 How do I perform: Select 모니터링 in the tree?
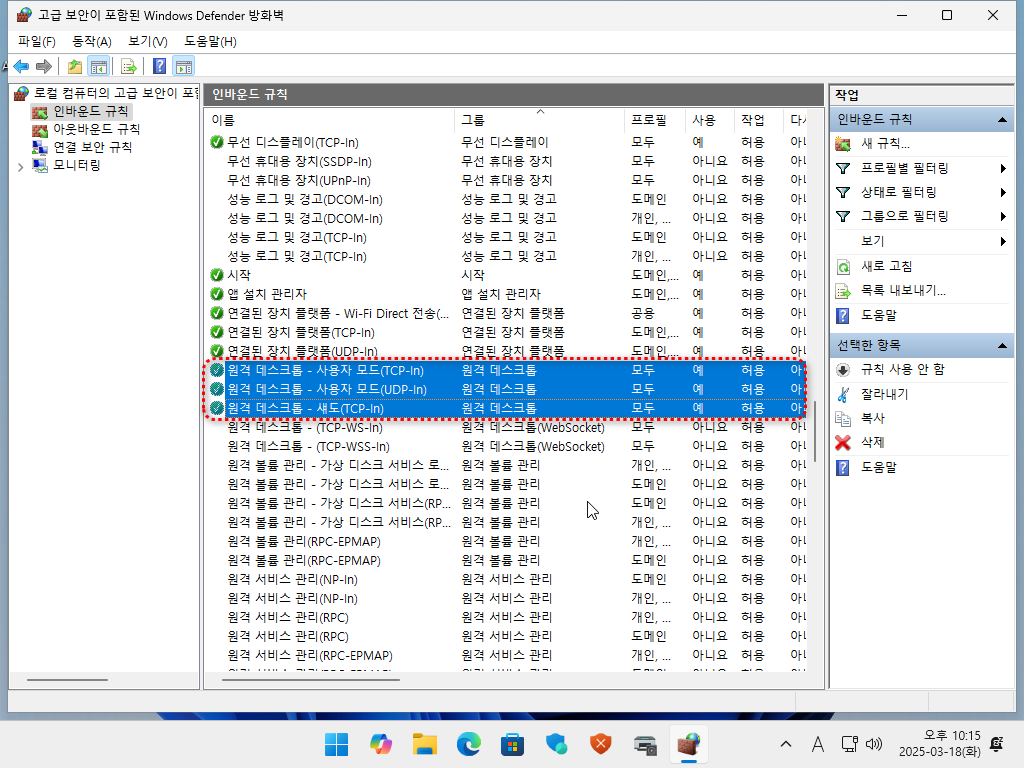(76, 165)
